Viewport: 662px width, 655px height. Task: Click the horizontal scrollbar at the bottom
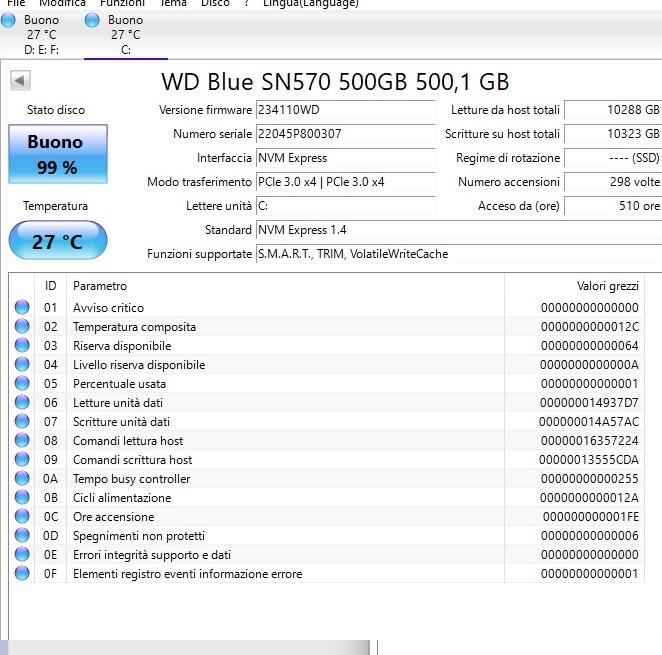[x=189, y=648]
